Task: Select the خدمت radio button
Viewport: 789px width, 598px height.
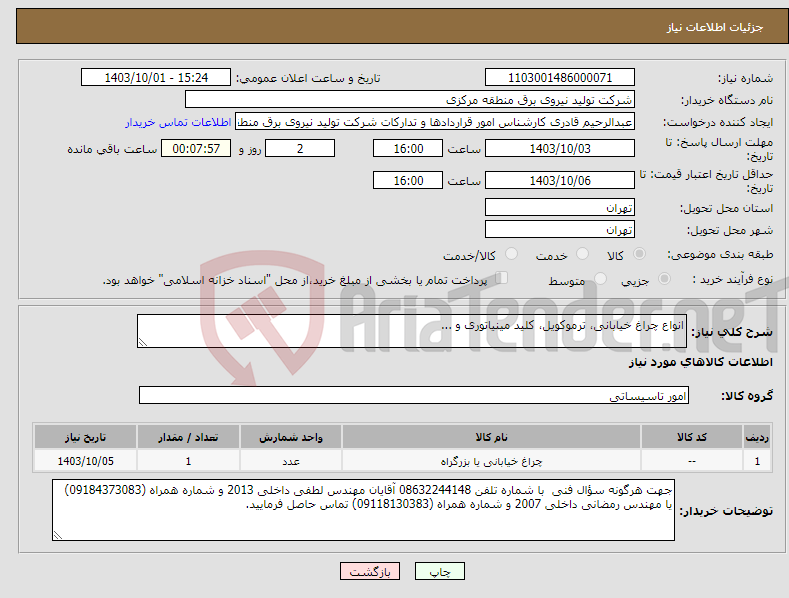Action: [x=582, y=254]
